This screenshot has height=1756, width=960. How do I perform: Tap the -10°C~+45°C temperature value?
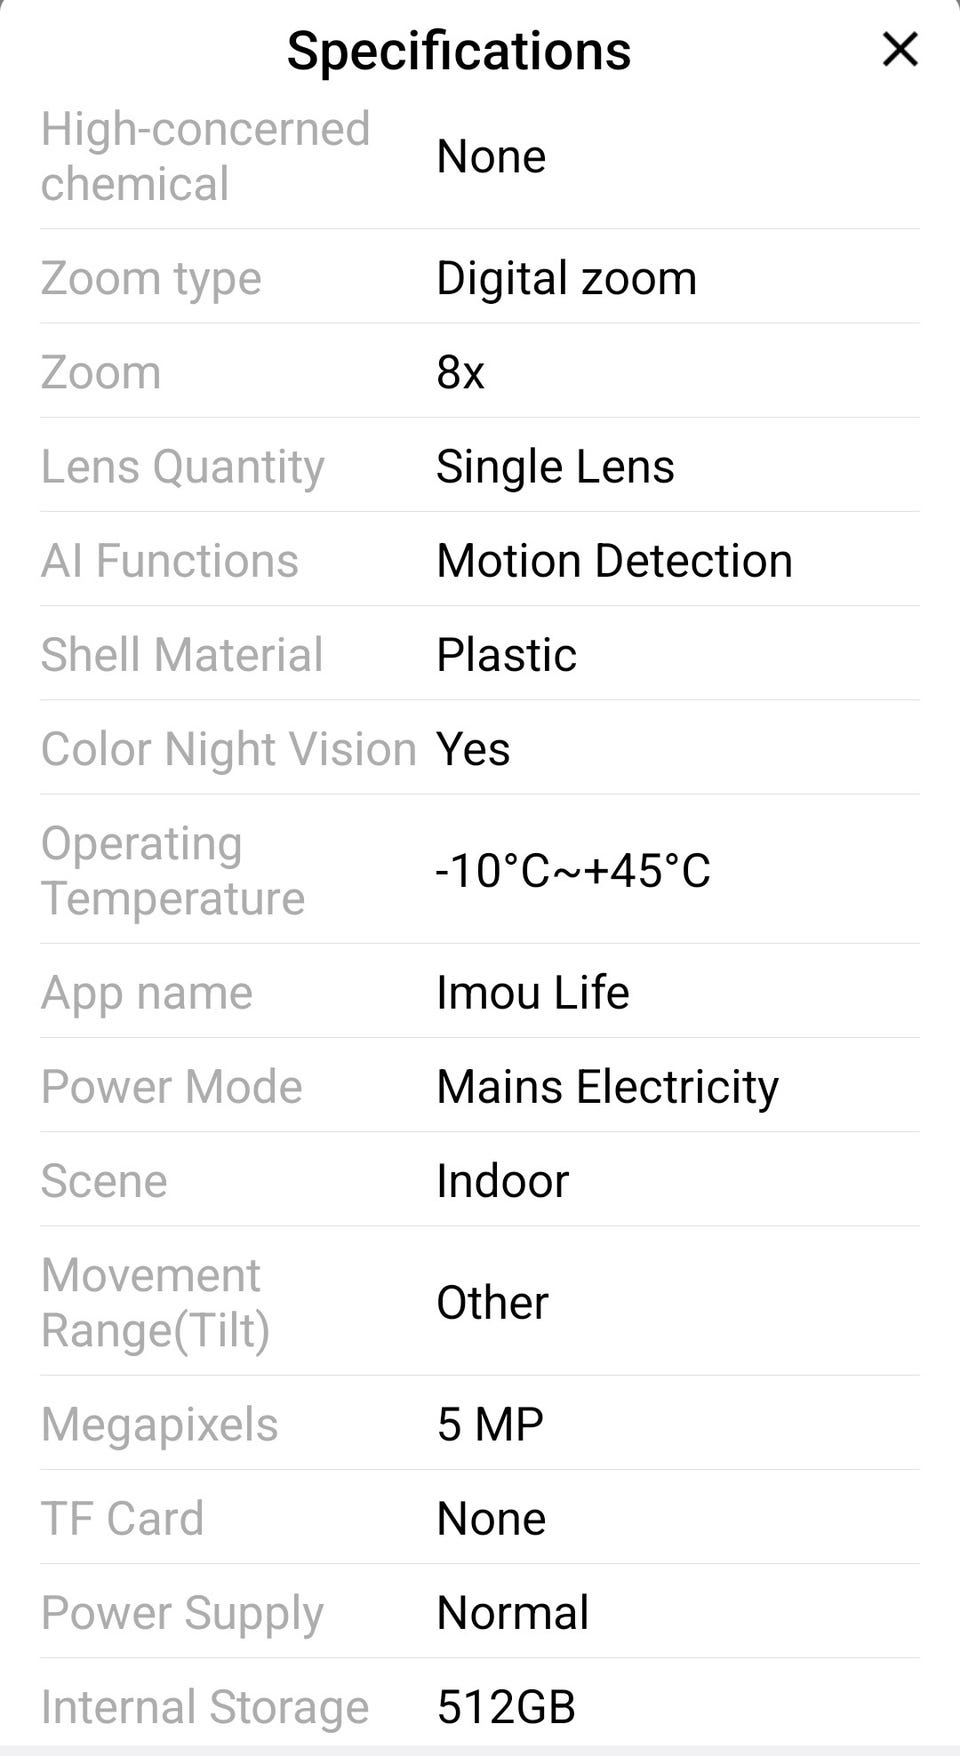[x=572, y=870]
